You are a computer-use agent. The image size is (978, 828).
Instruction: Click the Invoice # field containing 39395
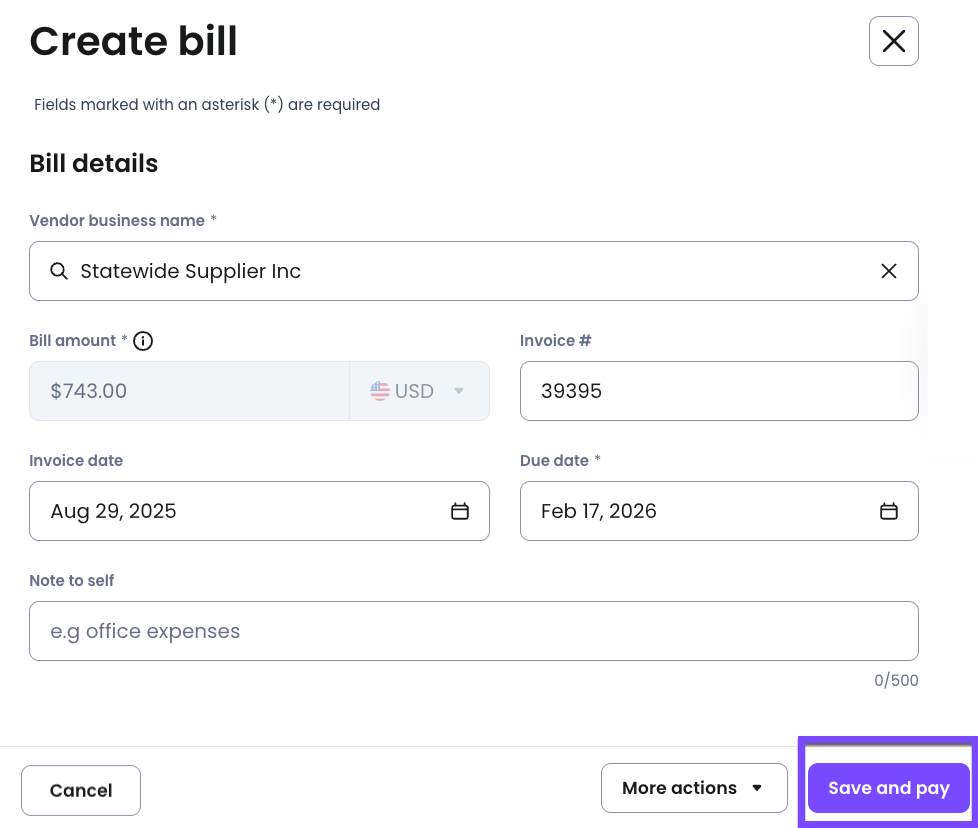pyautogui.click(x=718, y=391)
